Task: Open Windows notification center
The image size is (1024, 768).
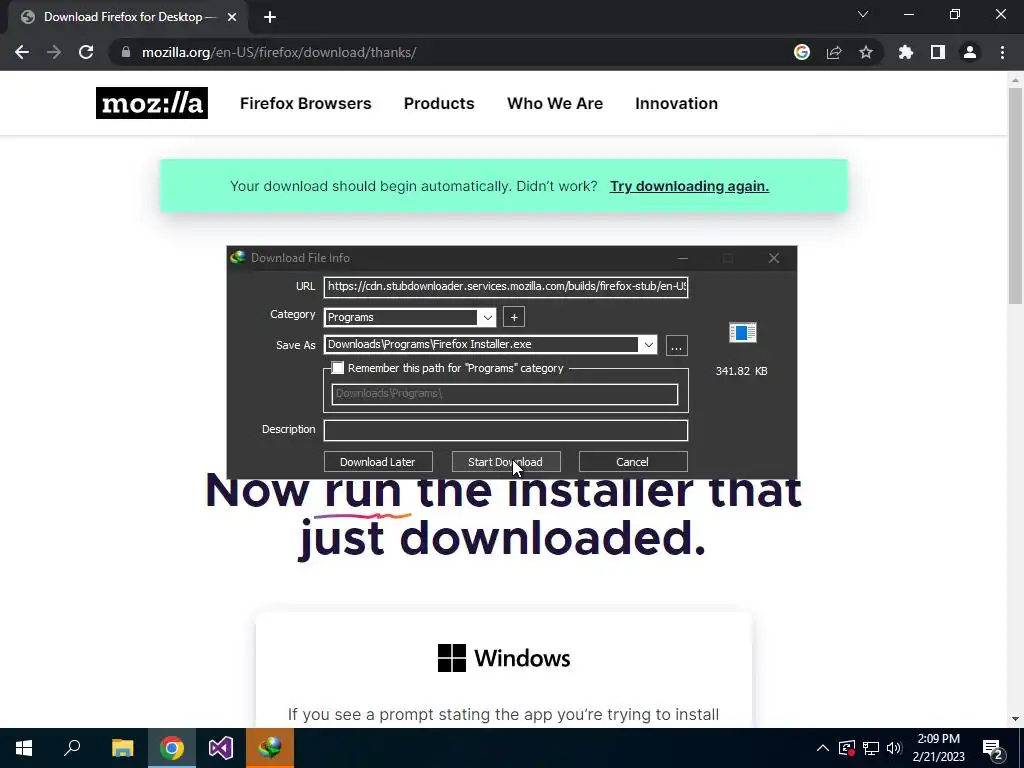Action: tap(993, 748)
